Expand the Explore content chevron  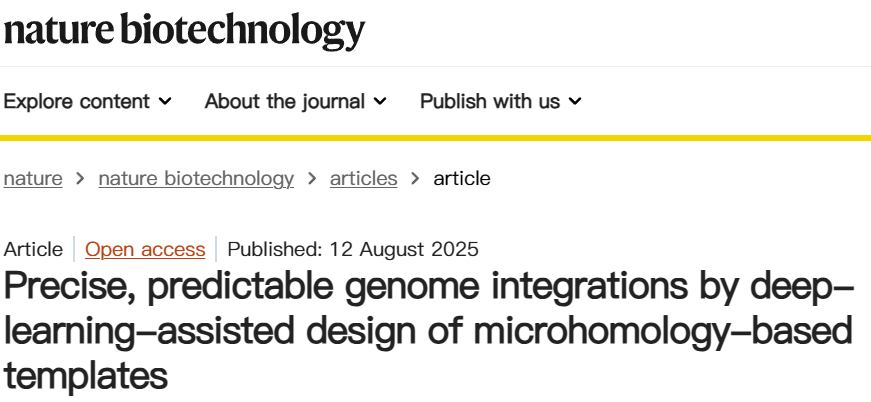point(165,101)
